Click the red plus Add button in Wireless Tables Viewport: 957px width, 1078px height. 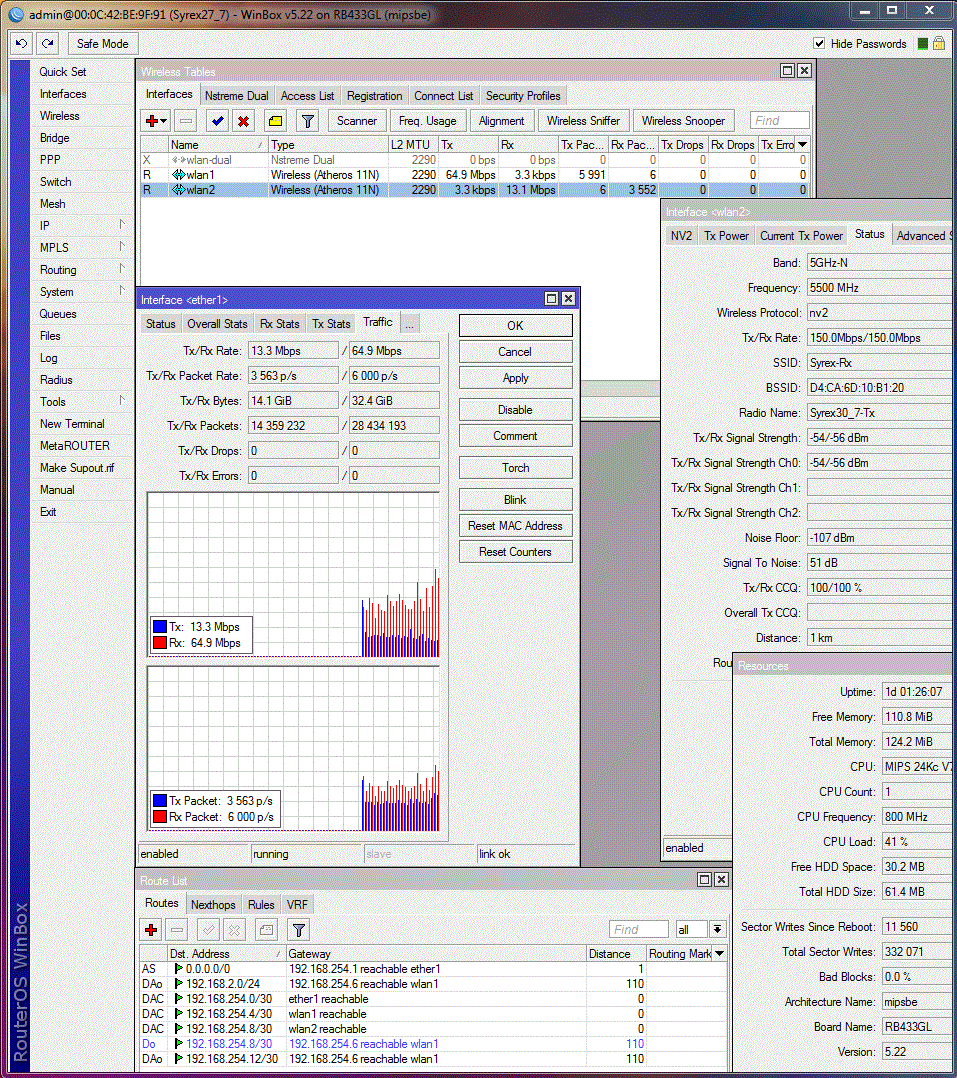pos(156,121)
